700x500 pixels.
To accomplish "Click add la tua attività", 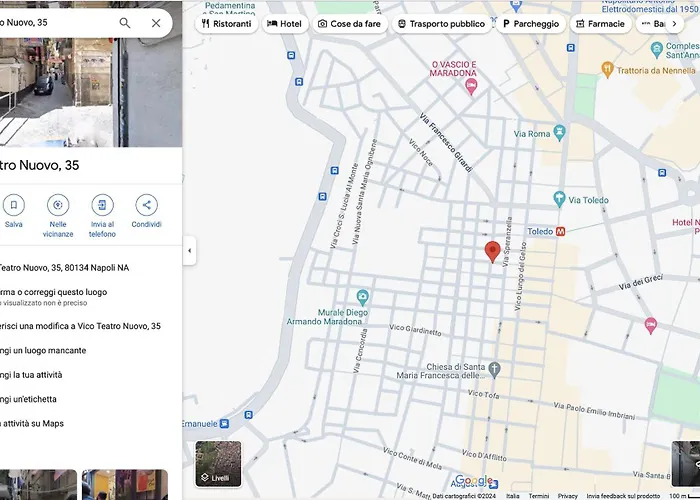I will [31, 375].
